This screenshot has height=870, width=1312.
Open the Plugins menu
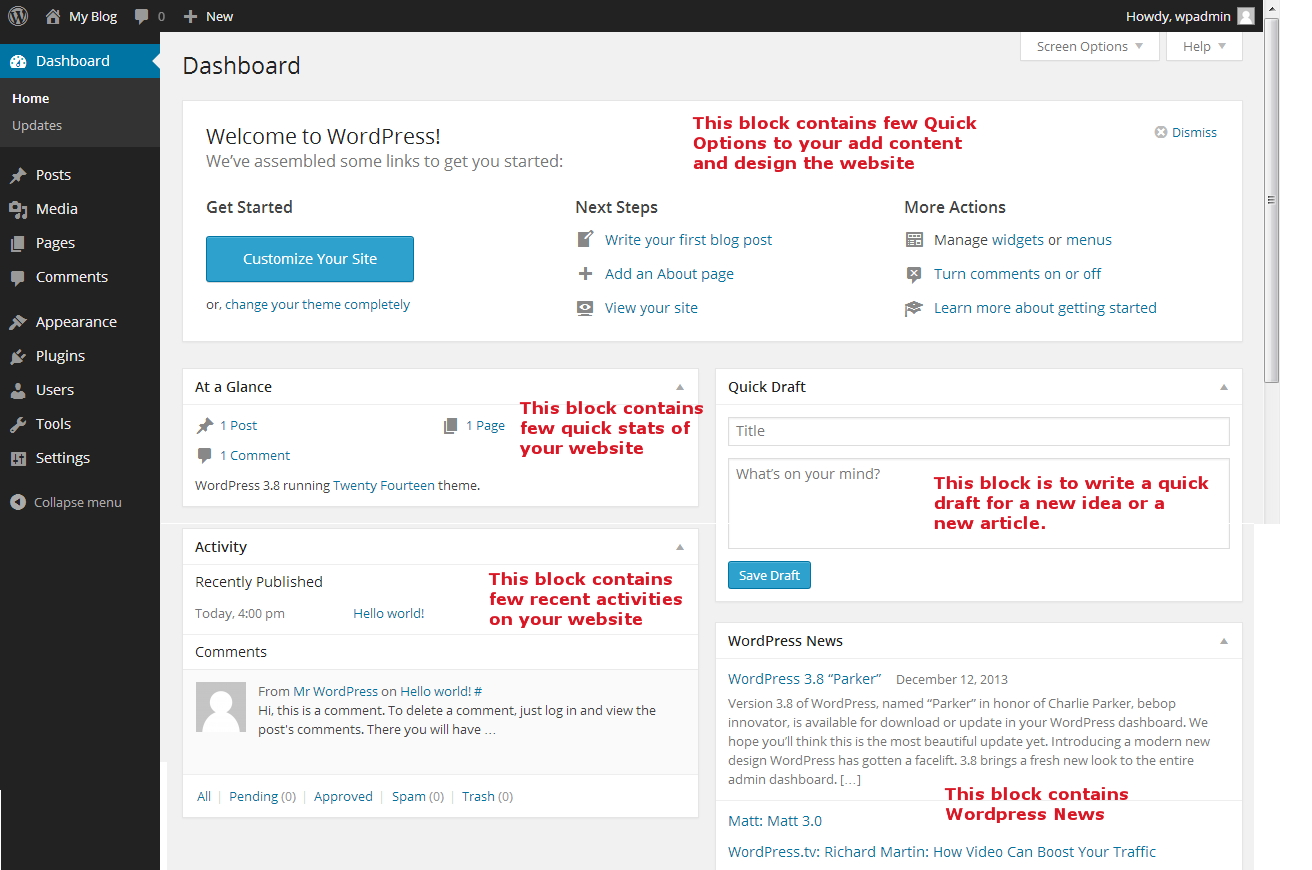click(x=80, y=356)
